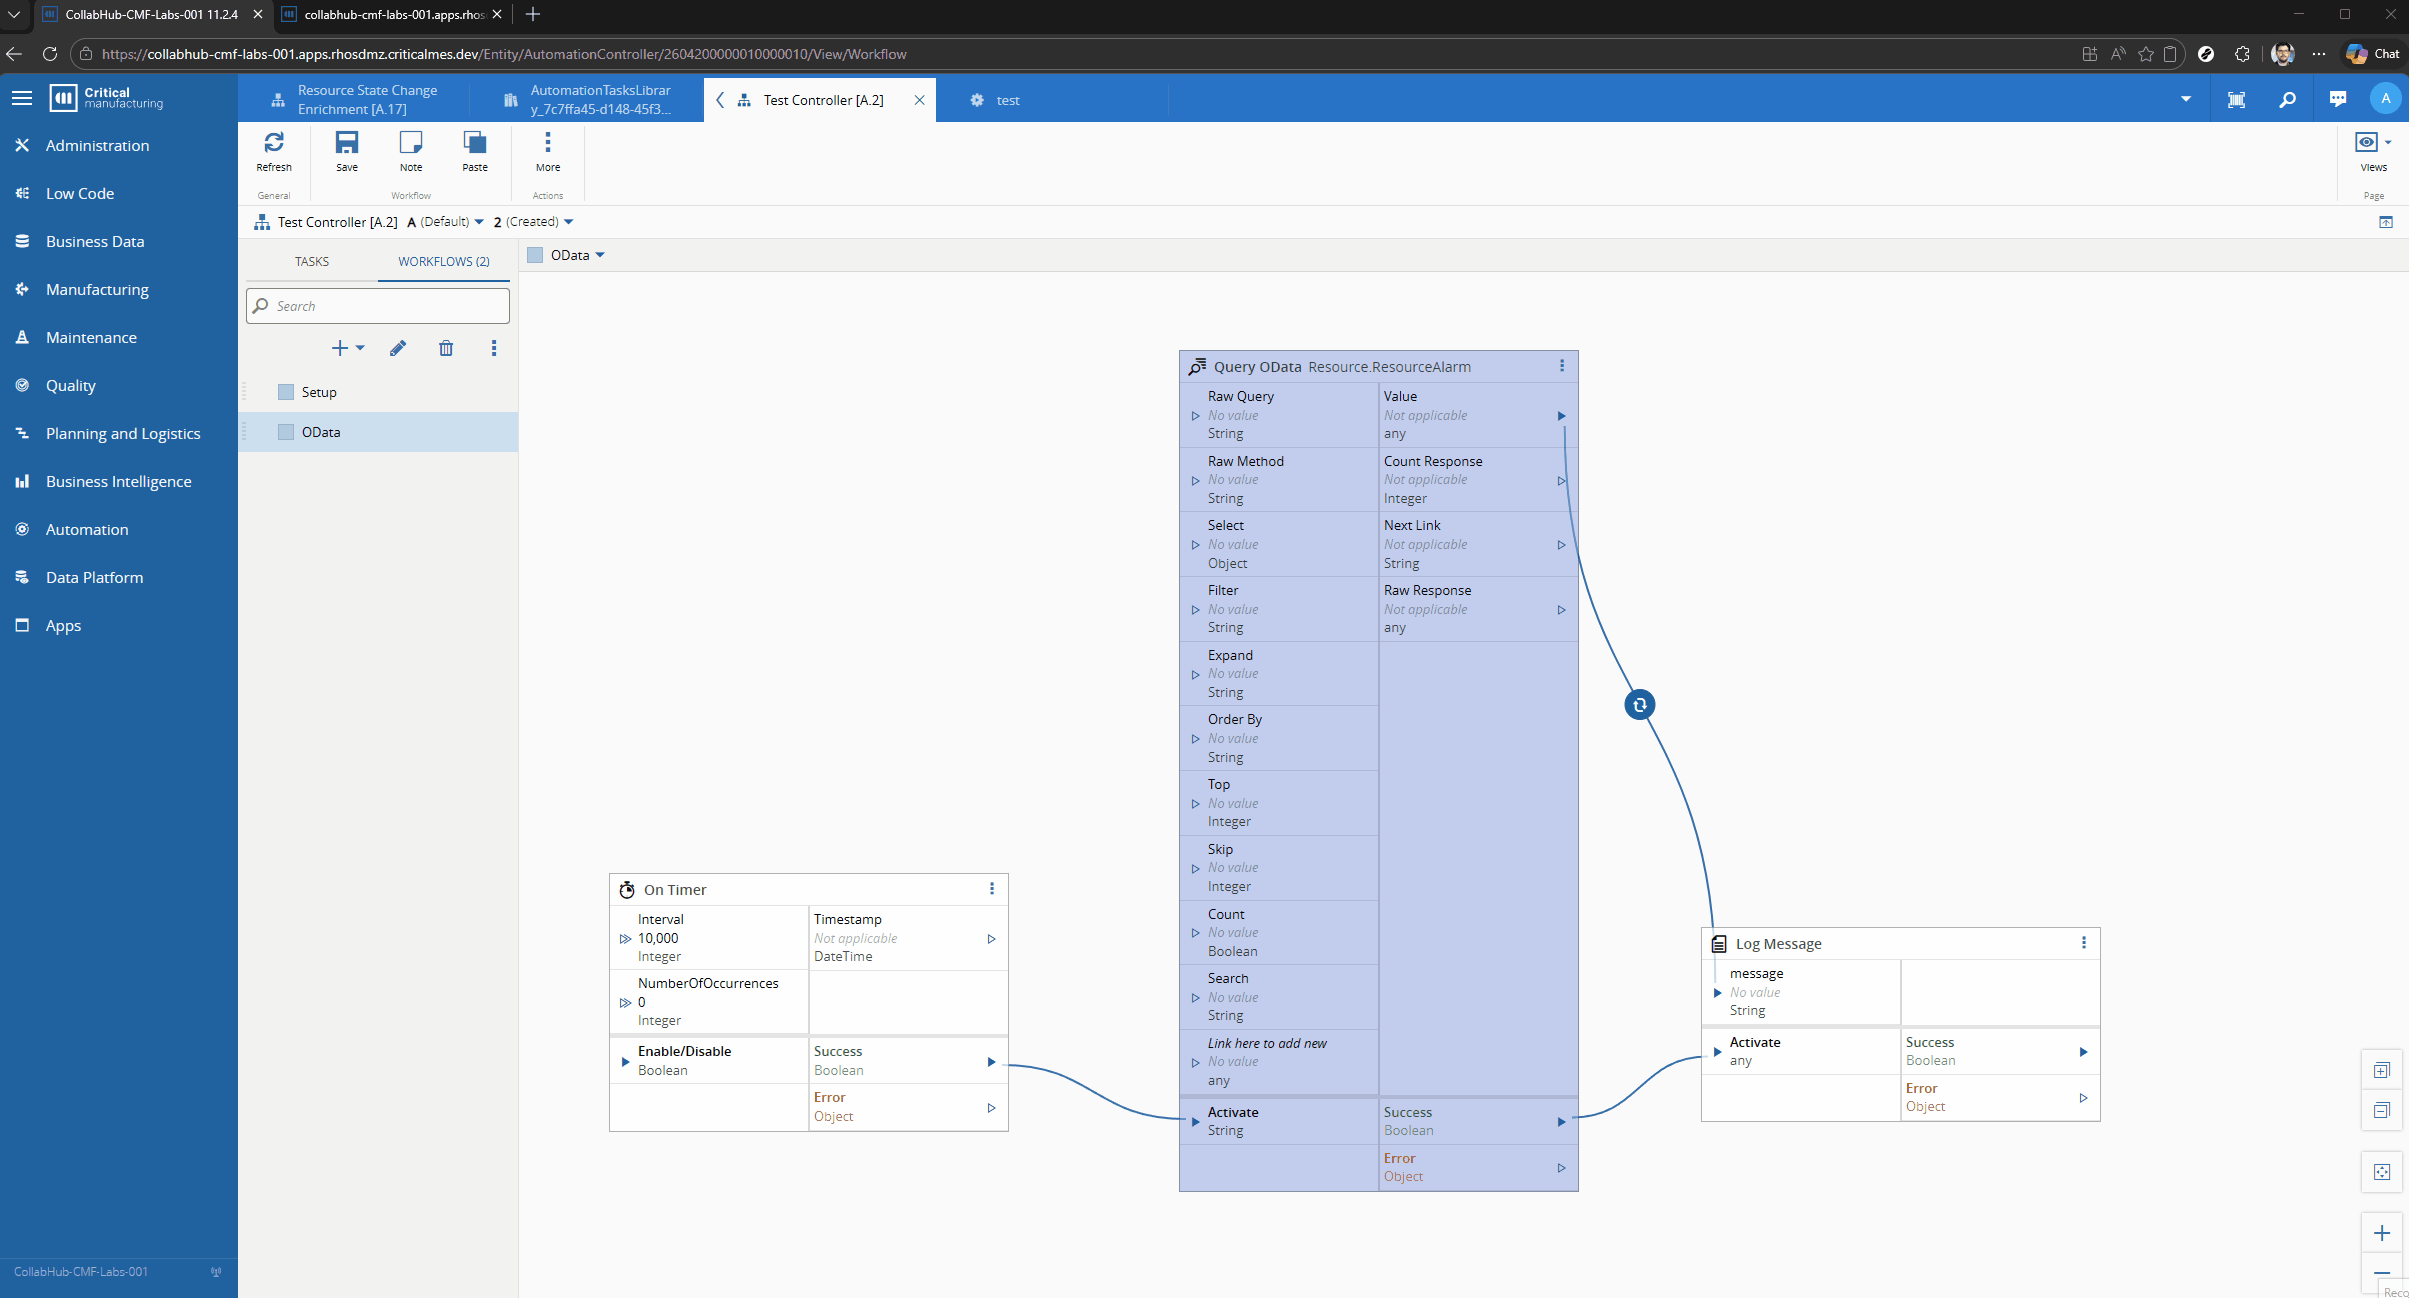The height and width of the screenshot is (1298, 2409).
Task: Edit the OData workflow using the pencil icon
Action: tap(397, 348)
